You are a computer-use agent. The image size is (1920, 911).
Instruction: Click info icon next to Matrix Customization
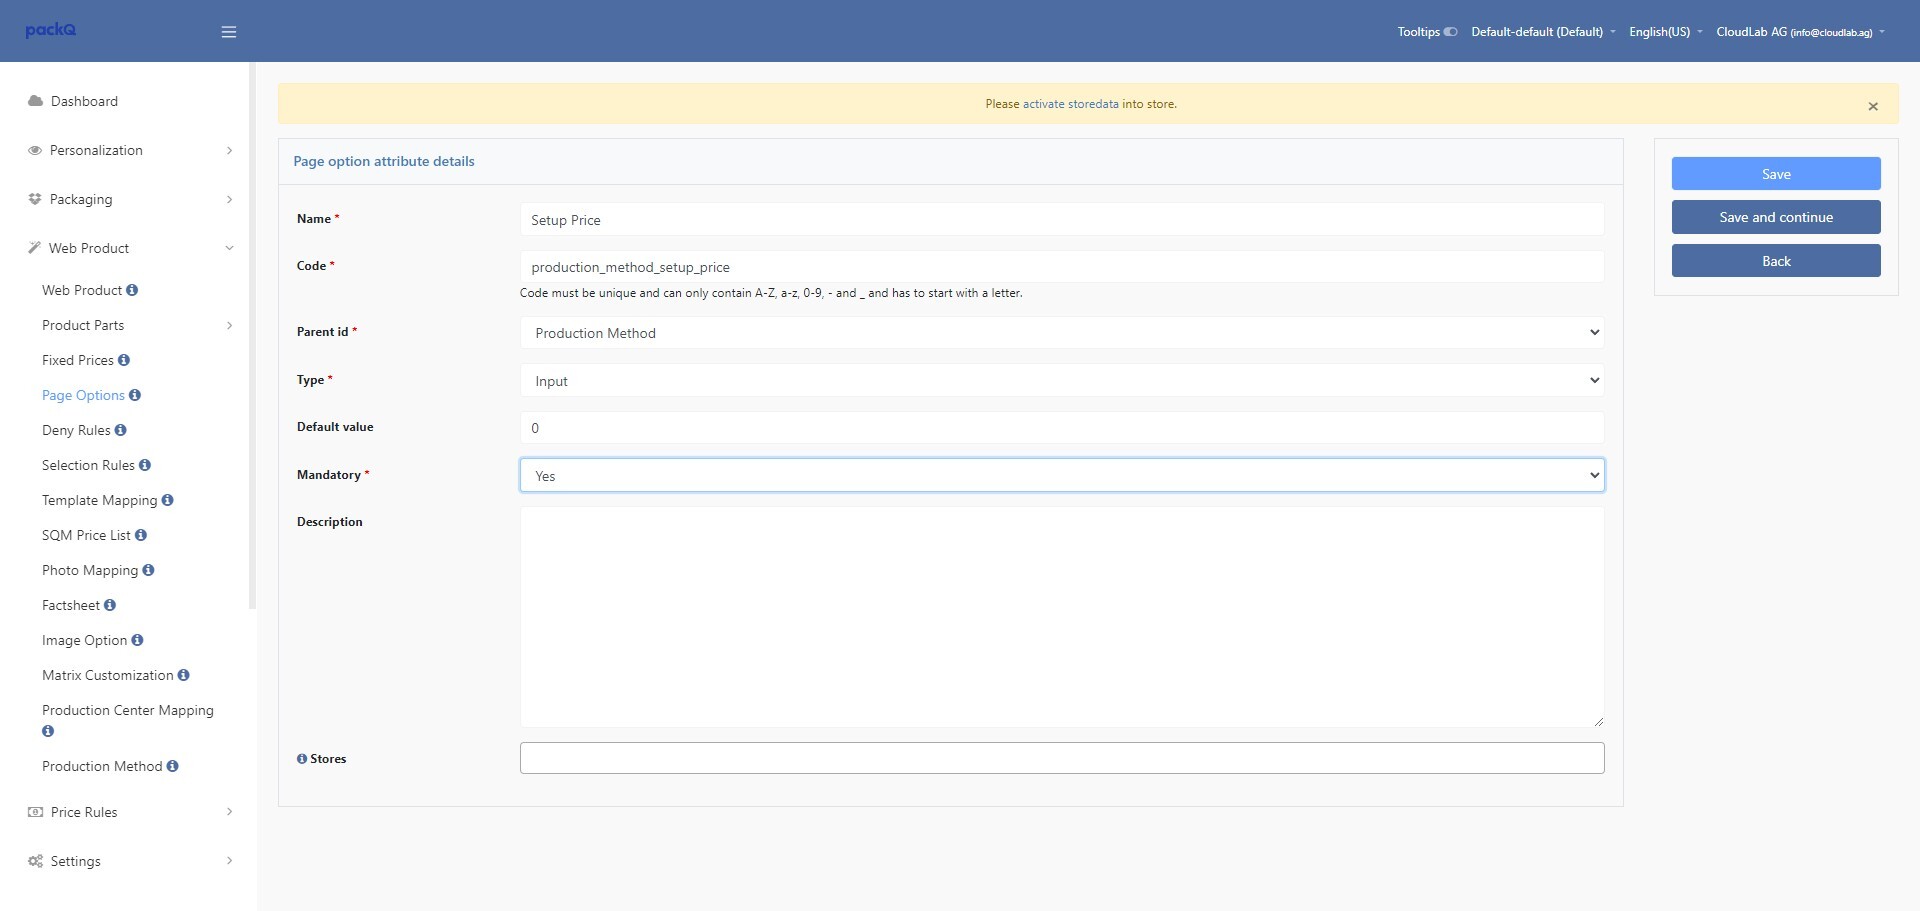184,675
